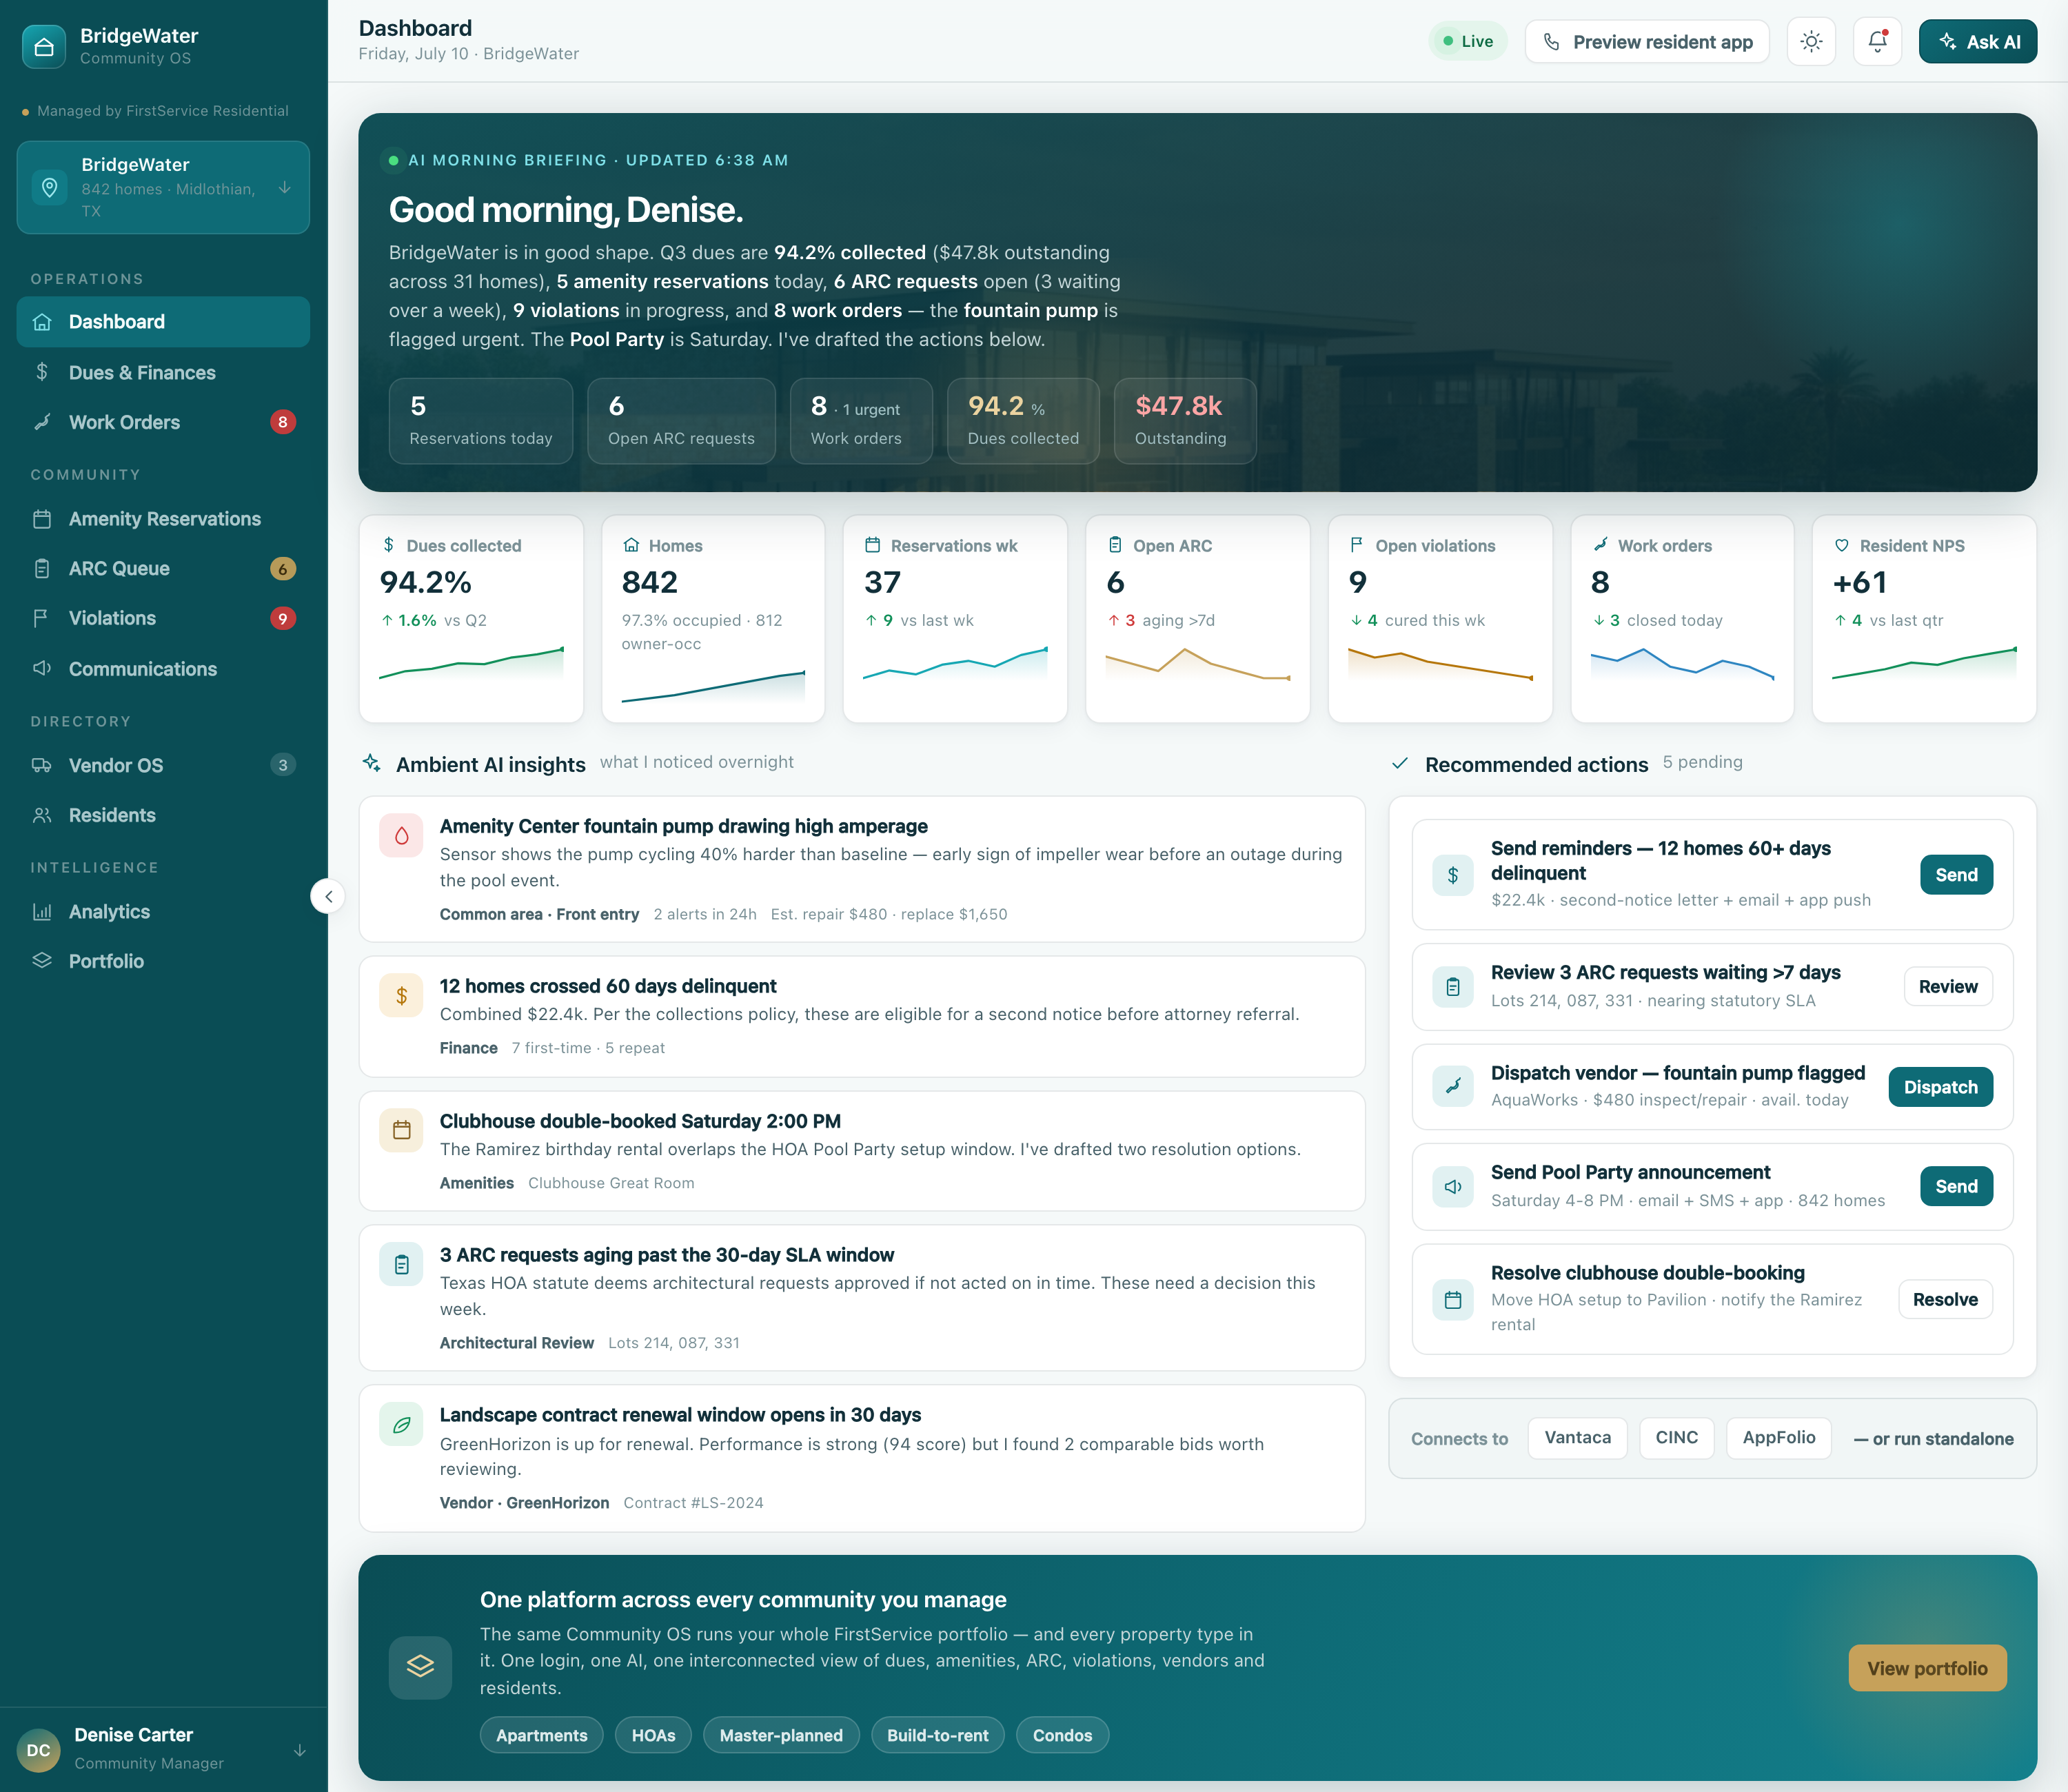
Task: Click Review for 3 ARC requests
Action: [x=1947, y=987]
